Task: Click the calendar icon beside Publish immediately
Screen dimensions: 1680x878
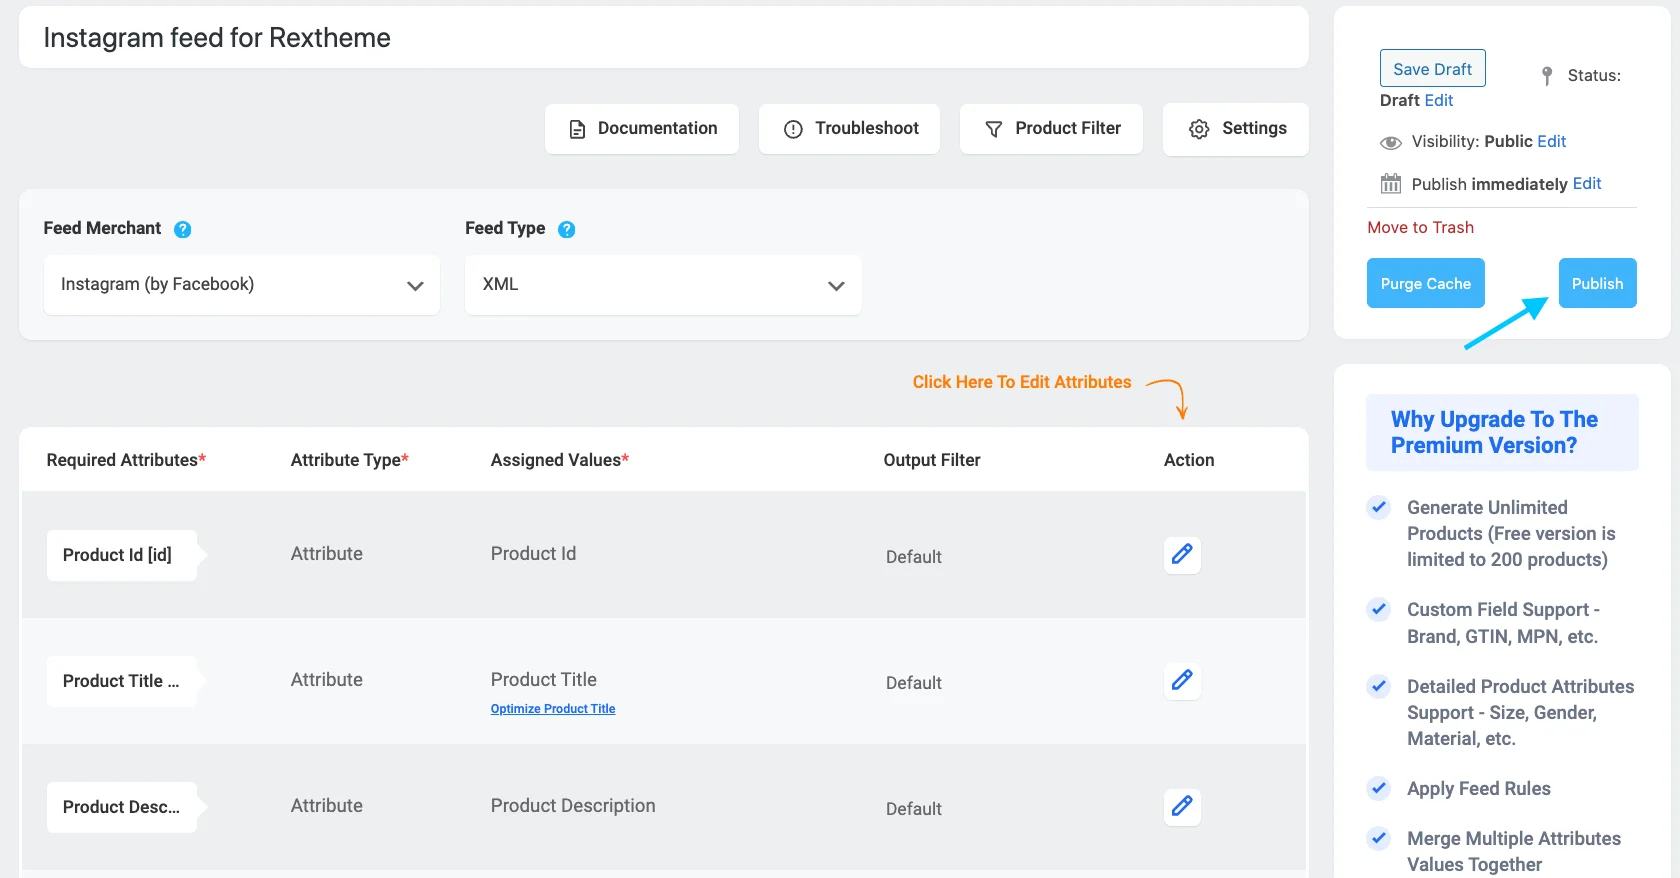Action: click(1390, 184)
